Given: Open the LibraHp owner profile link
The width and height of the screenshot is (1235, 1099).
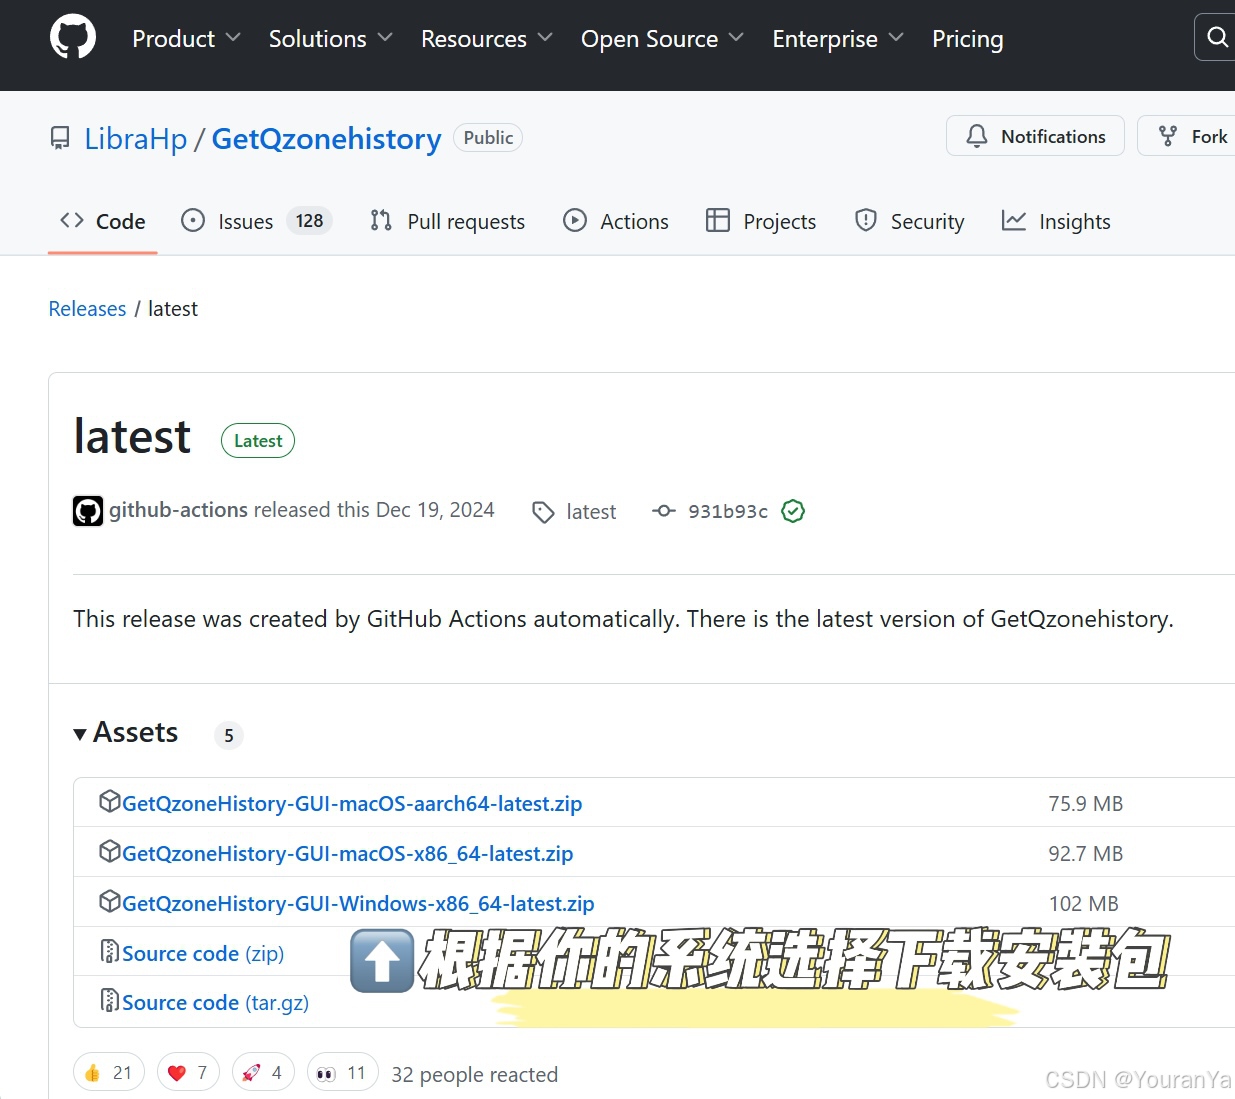Looking at the screenshot, I should pos(136,139).
